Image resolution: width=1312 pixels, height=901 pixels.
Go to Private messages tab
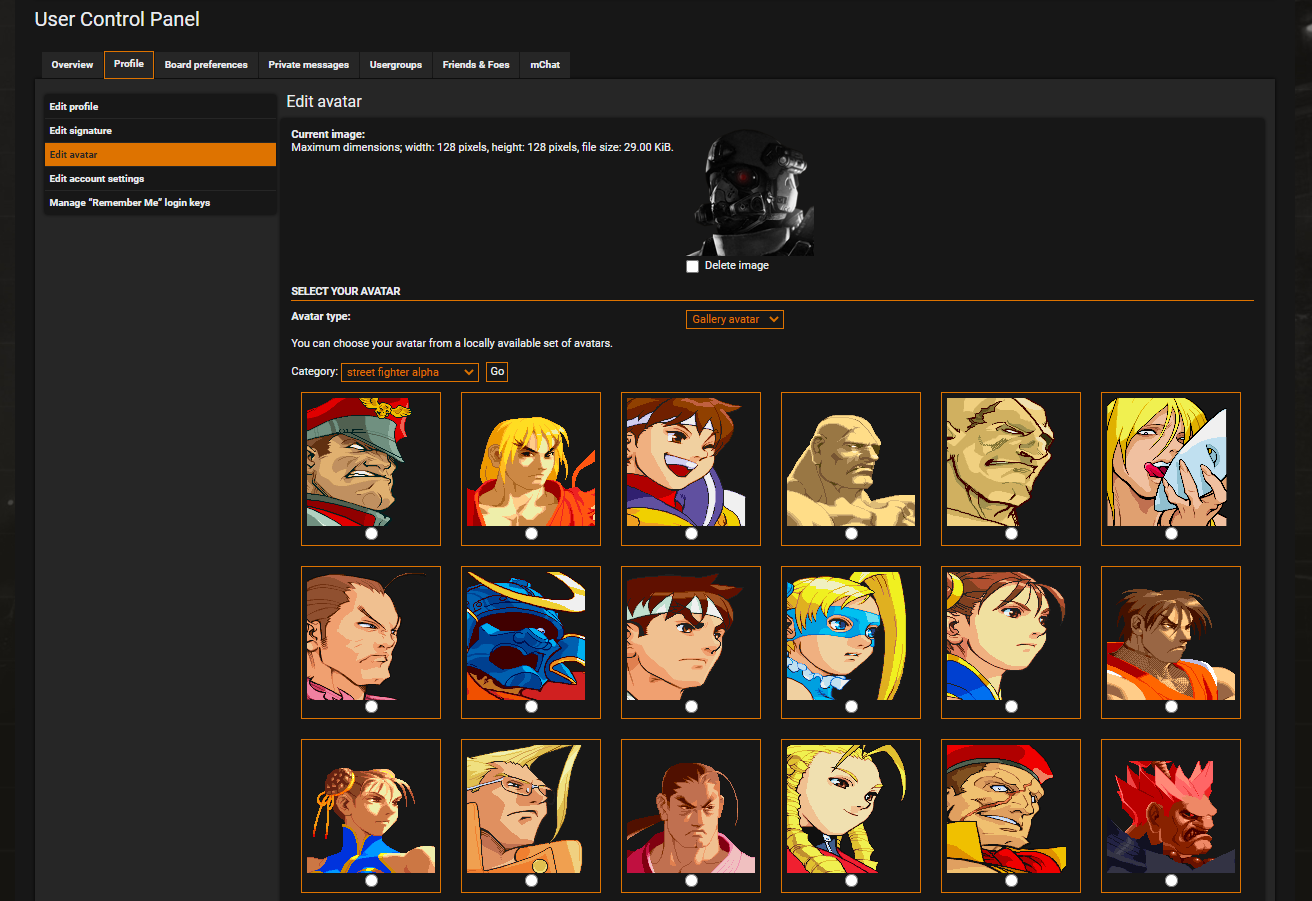click(308, 65)
